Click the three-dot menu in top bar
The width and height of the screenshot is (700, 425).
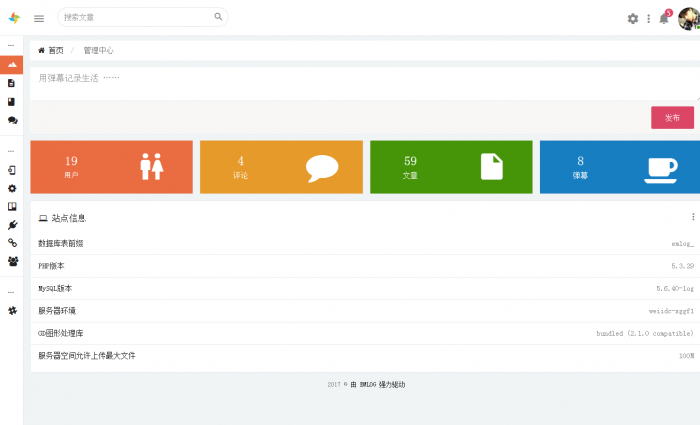coord(648,18)
